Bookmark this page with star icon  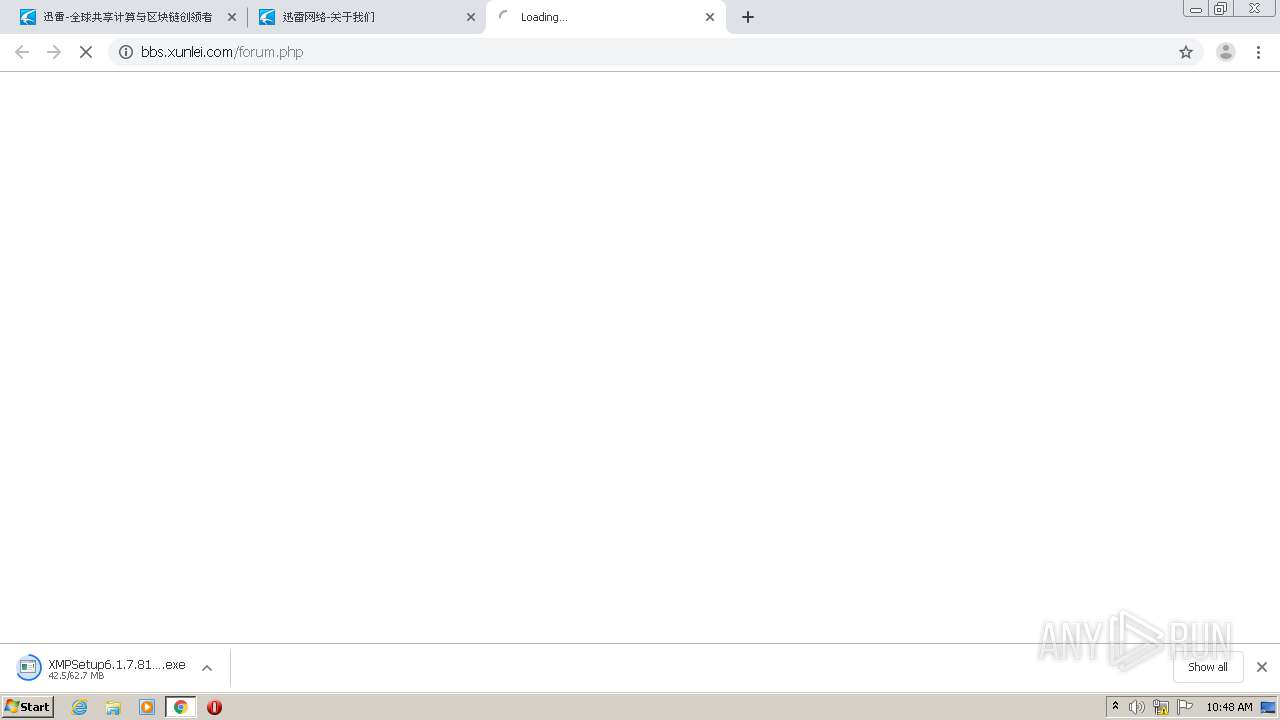(x=1186, y=52)
